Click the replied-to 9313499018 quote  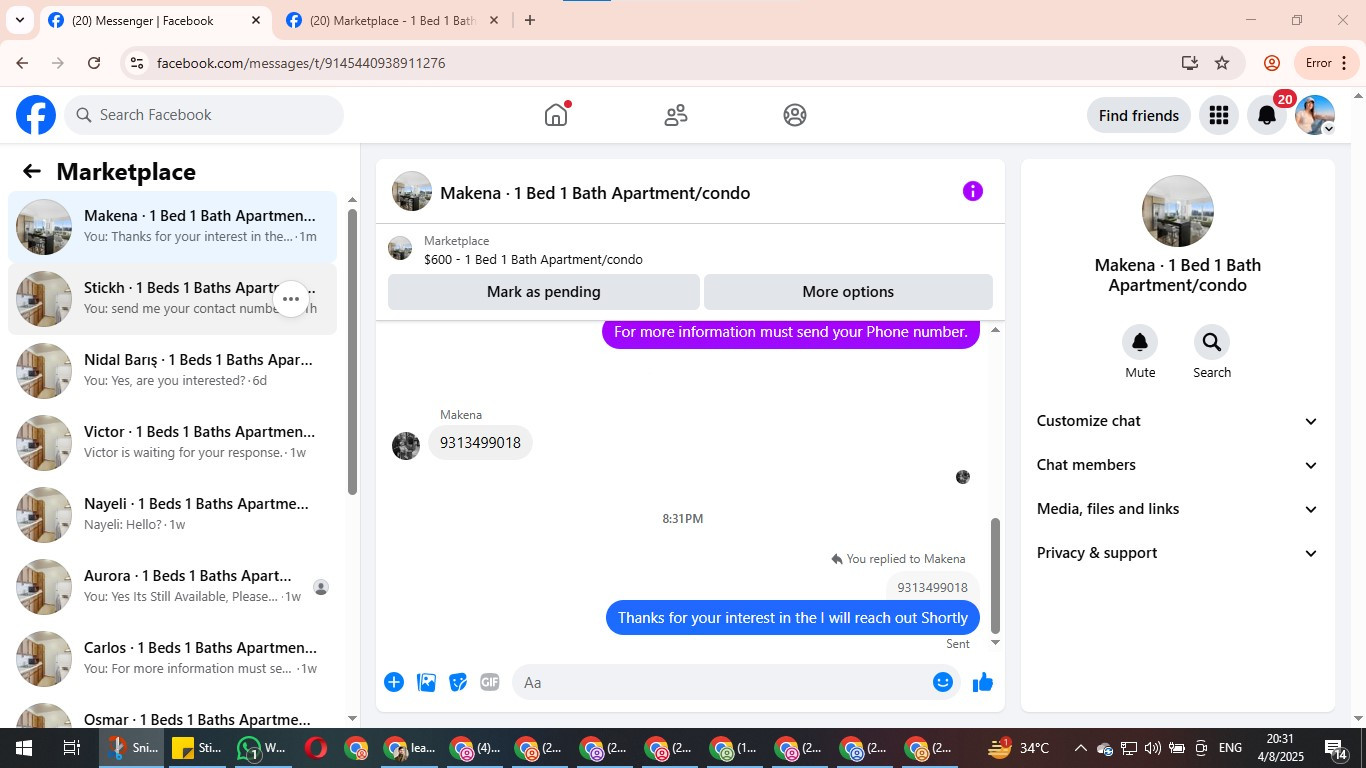click(932, 587)
